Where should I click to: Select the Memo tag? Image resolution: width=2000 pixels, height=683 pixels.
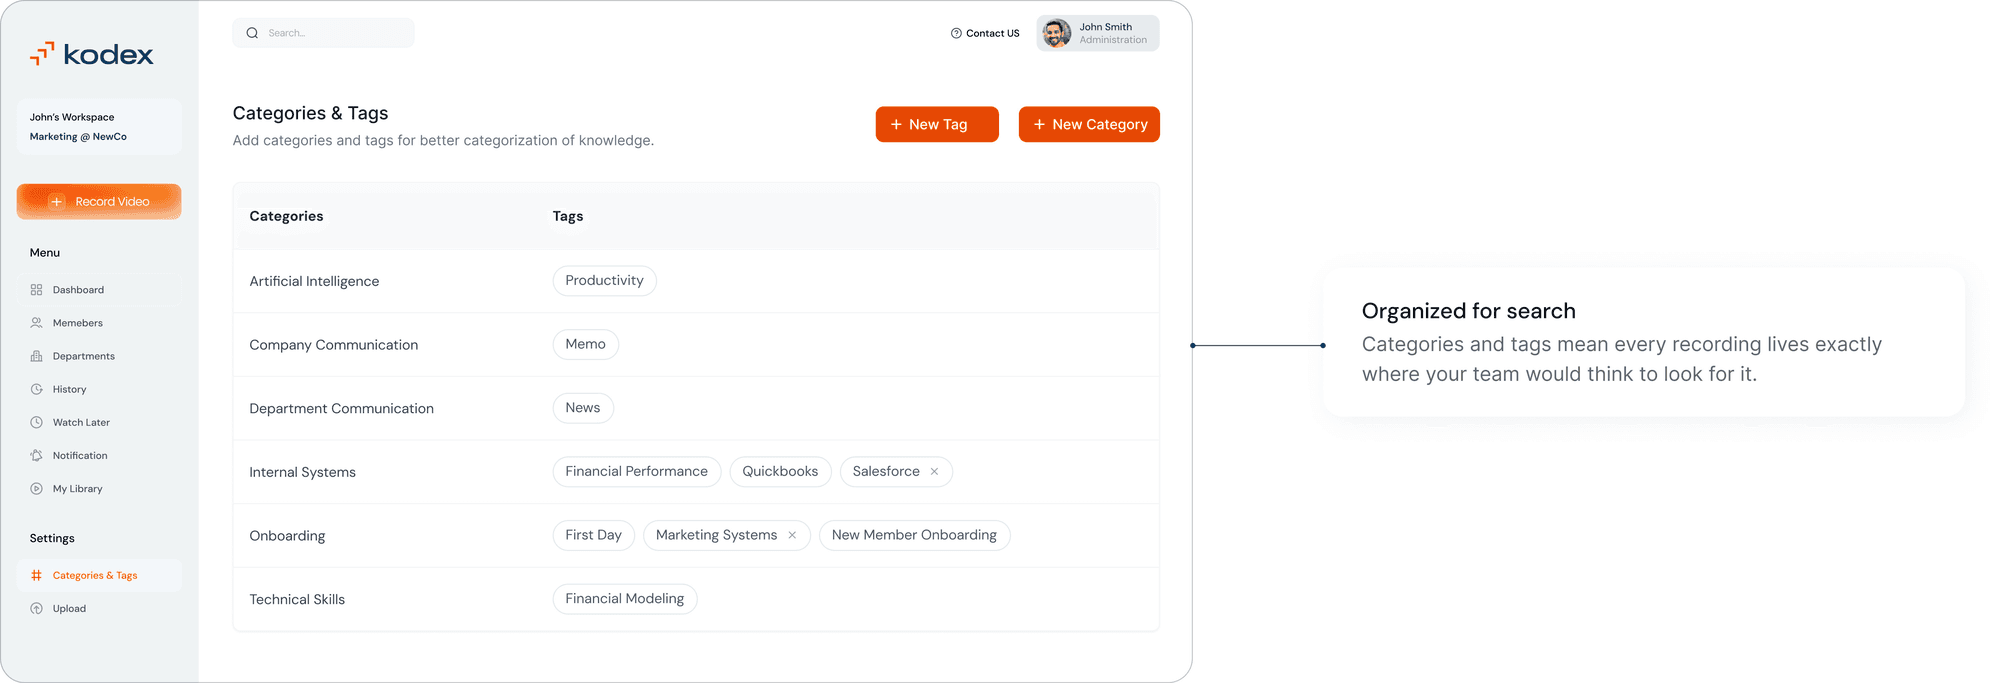click(586, 345)
